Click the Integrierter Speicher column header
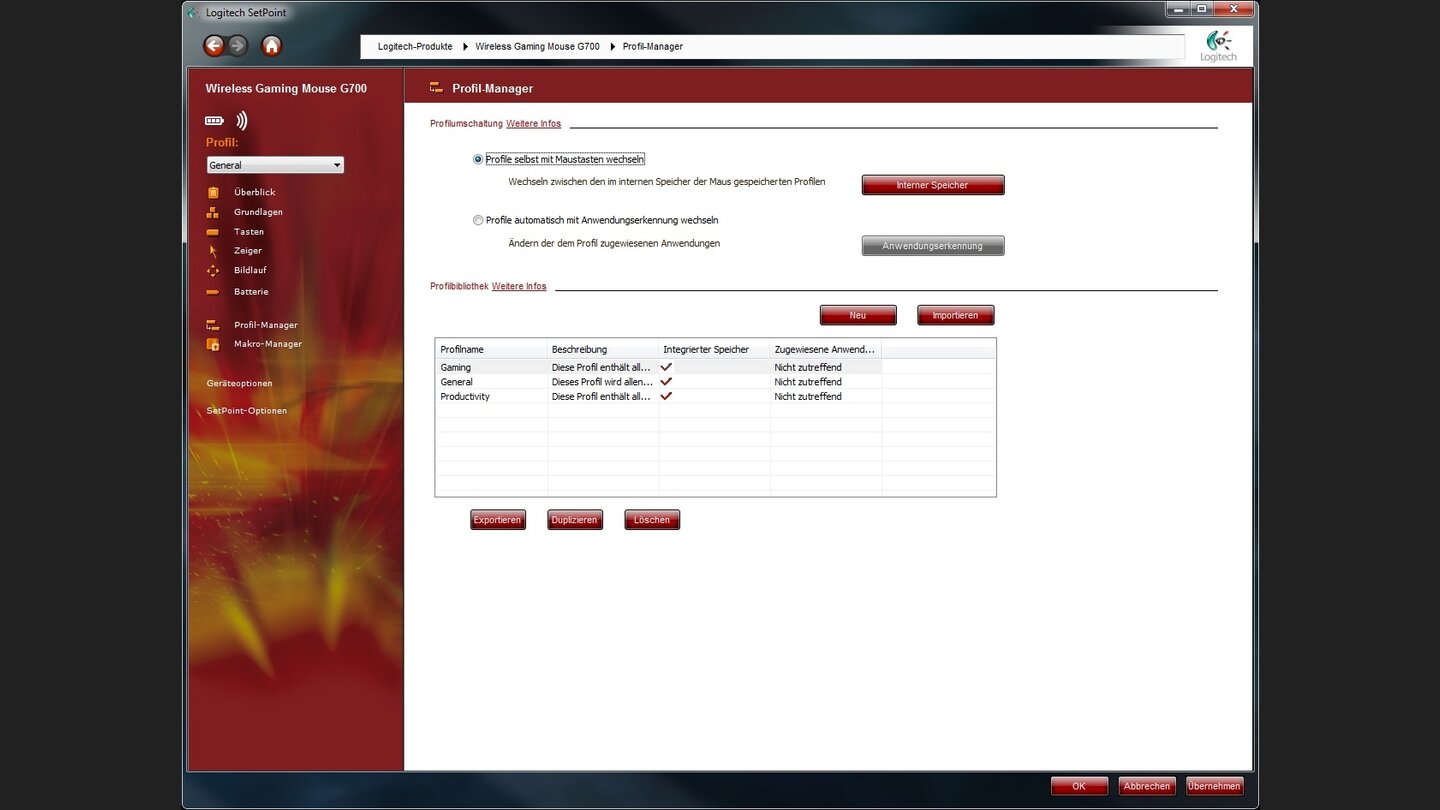The width and height of the screenshot is (1440, 810). [x=714, y=350]
